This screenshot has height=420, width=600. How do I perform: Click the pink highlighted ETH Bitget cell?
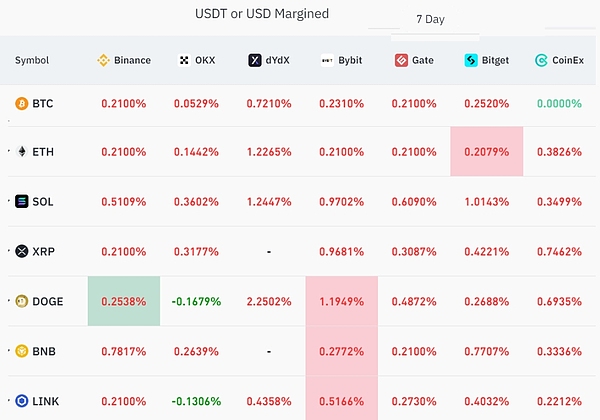(487, 152)
